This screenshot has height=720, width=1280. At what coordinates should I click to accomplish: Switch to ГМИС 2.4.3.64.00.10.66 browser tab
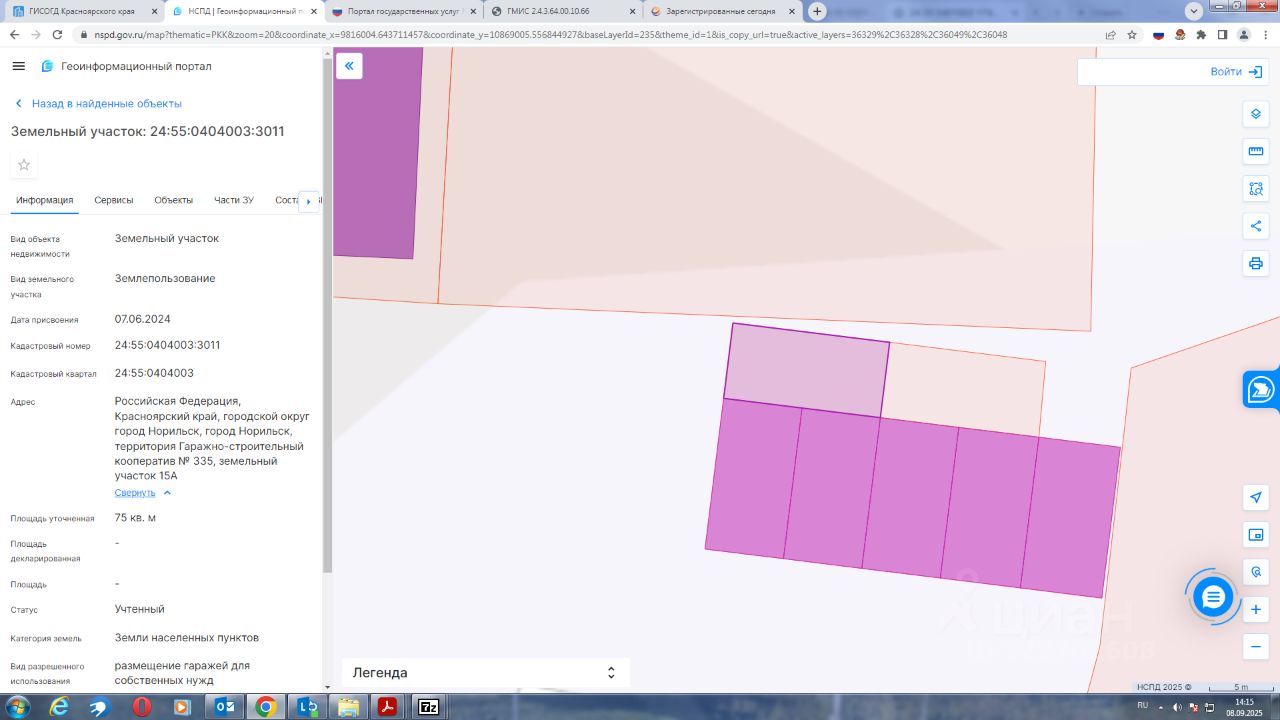coord(562,11)
